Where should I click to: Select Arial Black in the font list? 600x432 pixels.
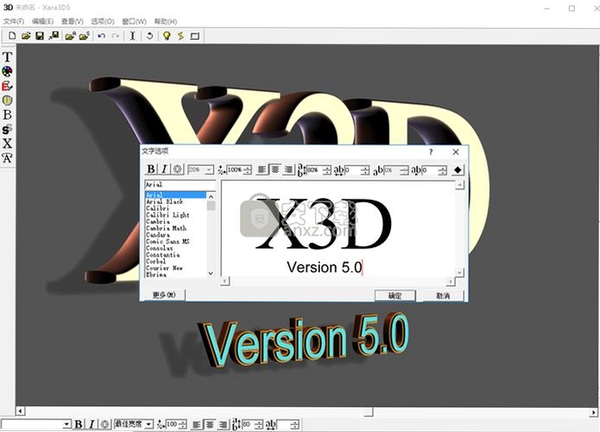point(165,202)
